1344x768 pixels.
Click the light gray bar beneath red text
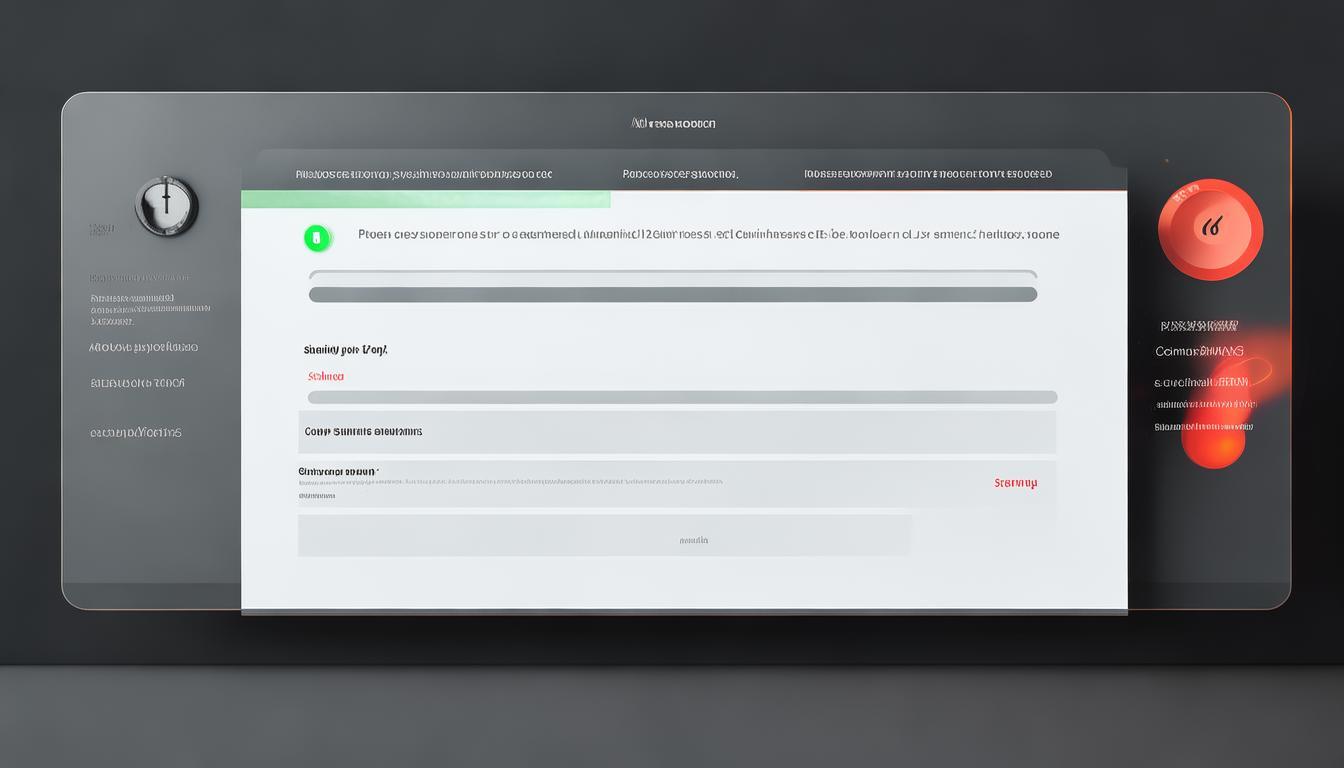click(682, 397)
